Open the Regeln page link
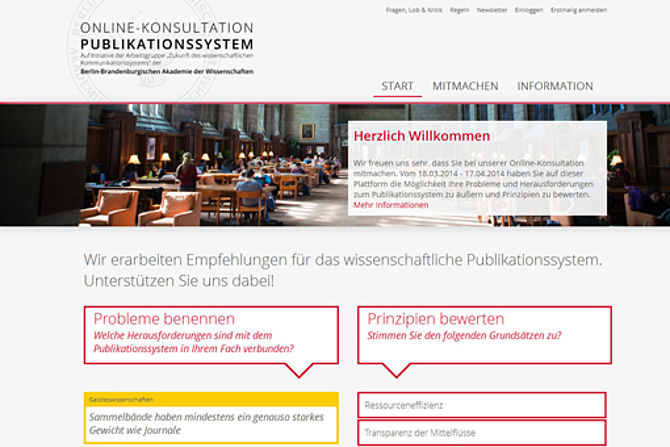Screen dimensions: 670x447 pyautogui.click(x=460, y=10)
